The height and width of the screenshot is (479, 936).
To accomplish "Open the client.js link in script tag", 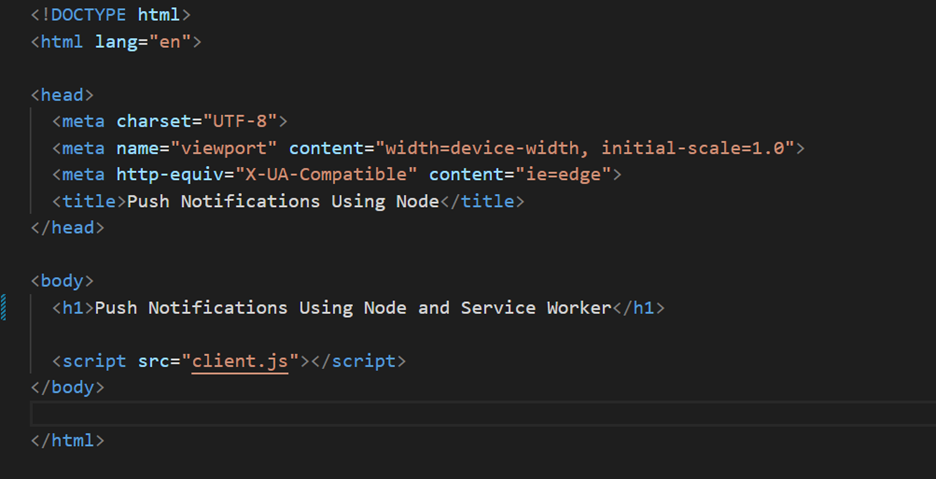I will click(x=240, y=361).
